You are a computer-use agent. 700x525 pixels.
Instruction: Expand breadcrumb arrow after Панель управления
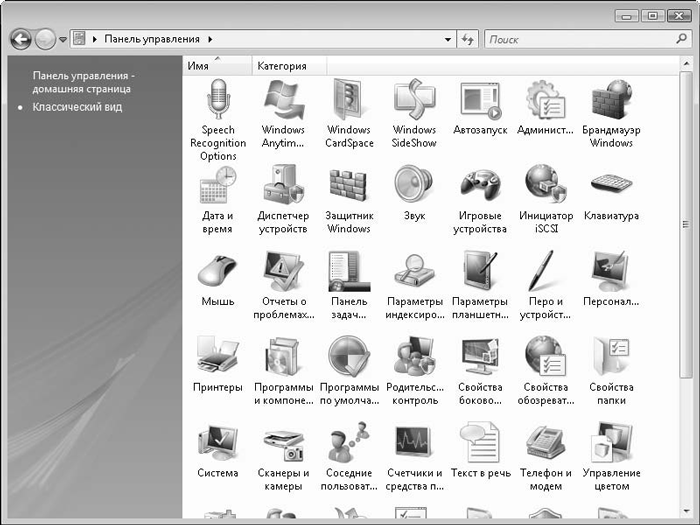pos(211,40)
